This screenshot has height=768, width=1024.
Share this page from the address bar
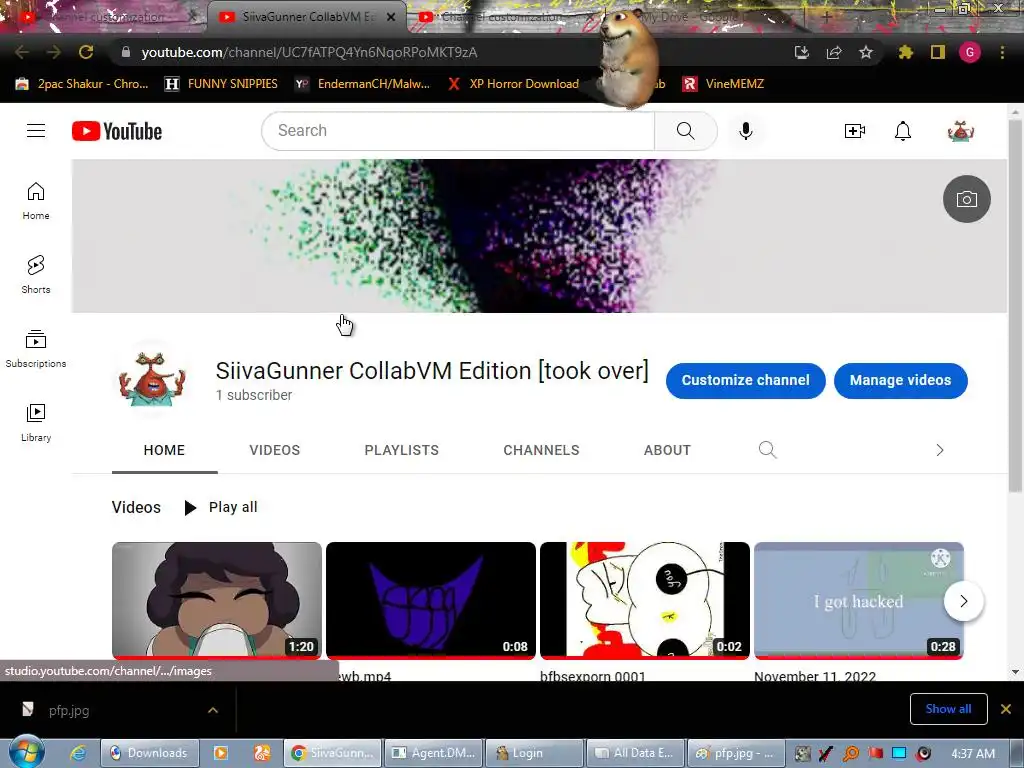click(834, 52)
